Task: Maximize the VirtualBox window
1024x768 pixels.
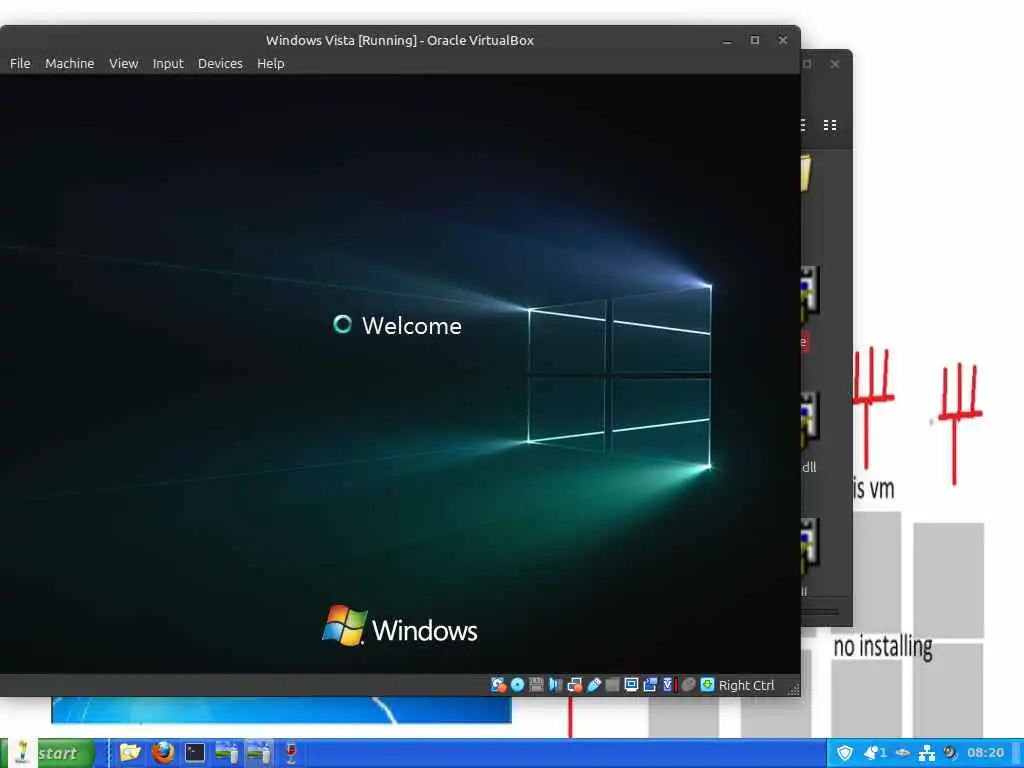Action: coord(755,40)
